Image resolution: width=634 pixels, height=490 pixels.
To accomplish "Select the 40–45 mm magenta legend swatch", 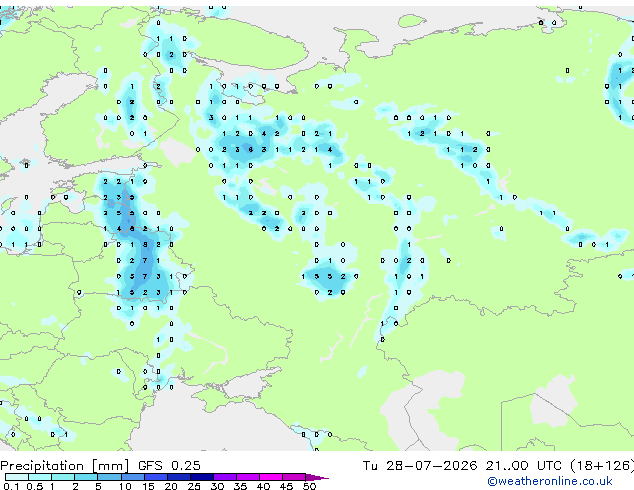I will [271, 477].
